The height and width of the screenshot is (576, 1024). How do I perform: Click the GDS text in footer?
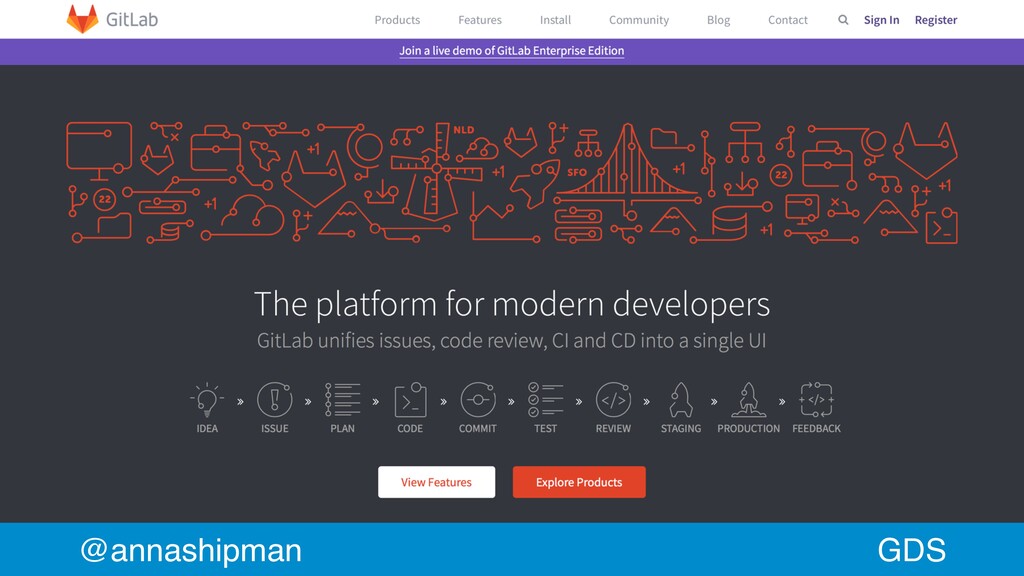[912, 550]
